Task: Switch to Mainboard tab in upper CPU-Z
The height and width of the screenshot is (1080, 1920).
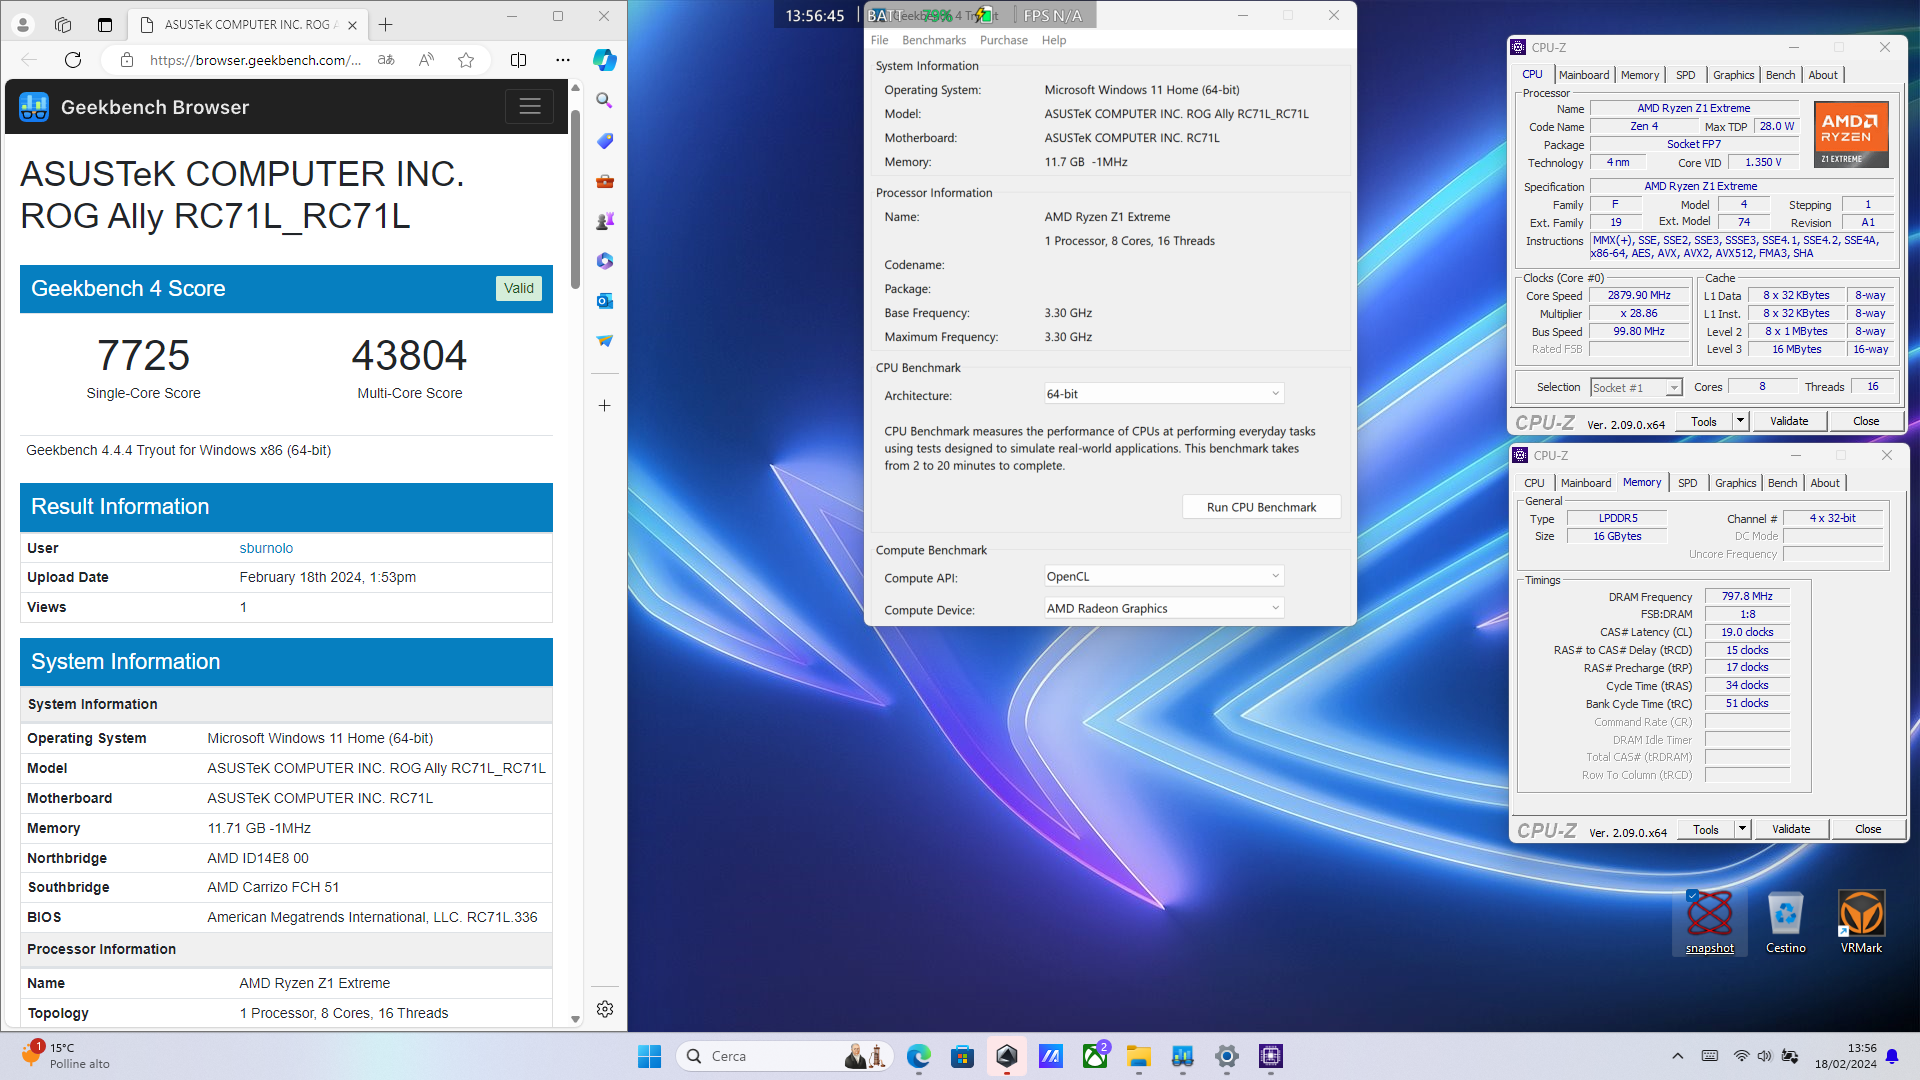Action: (1584, 75)
